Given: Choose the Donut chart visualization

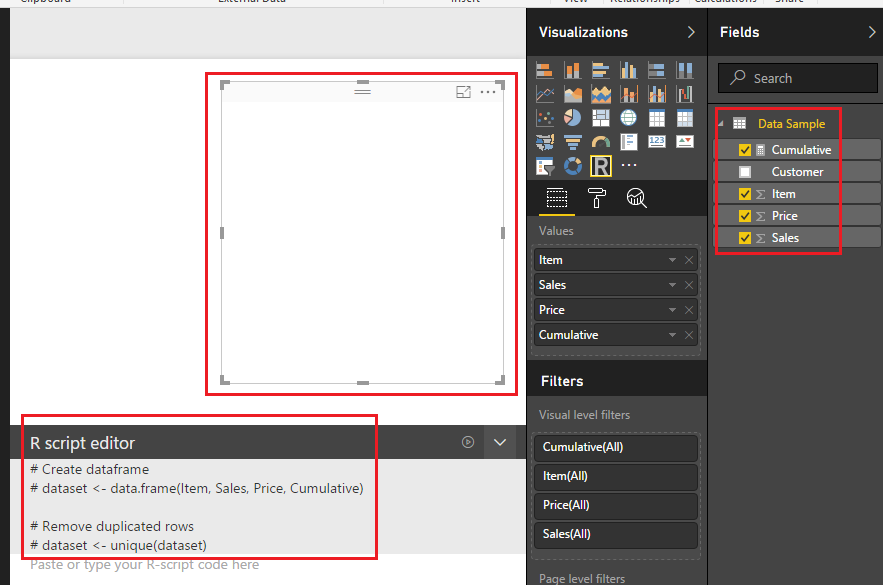Looking at the screenshot, I should click(573, 166).
